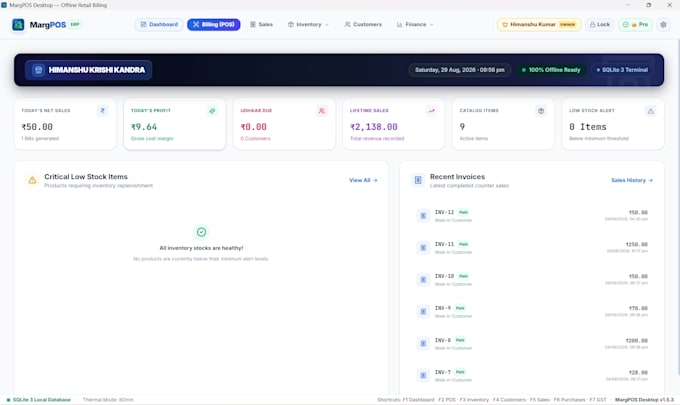The image size is (680, 405).
Task: Click SQLite 3 Local Database status indicator
Action: [39, 400]
